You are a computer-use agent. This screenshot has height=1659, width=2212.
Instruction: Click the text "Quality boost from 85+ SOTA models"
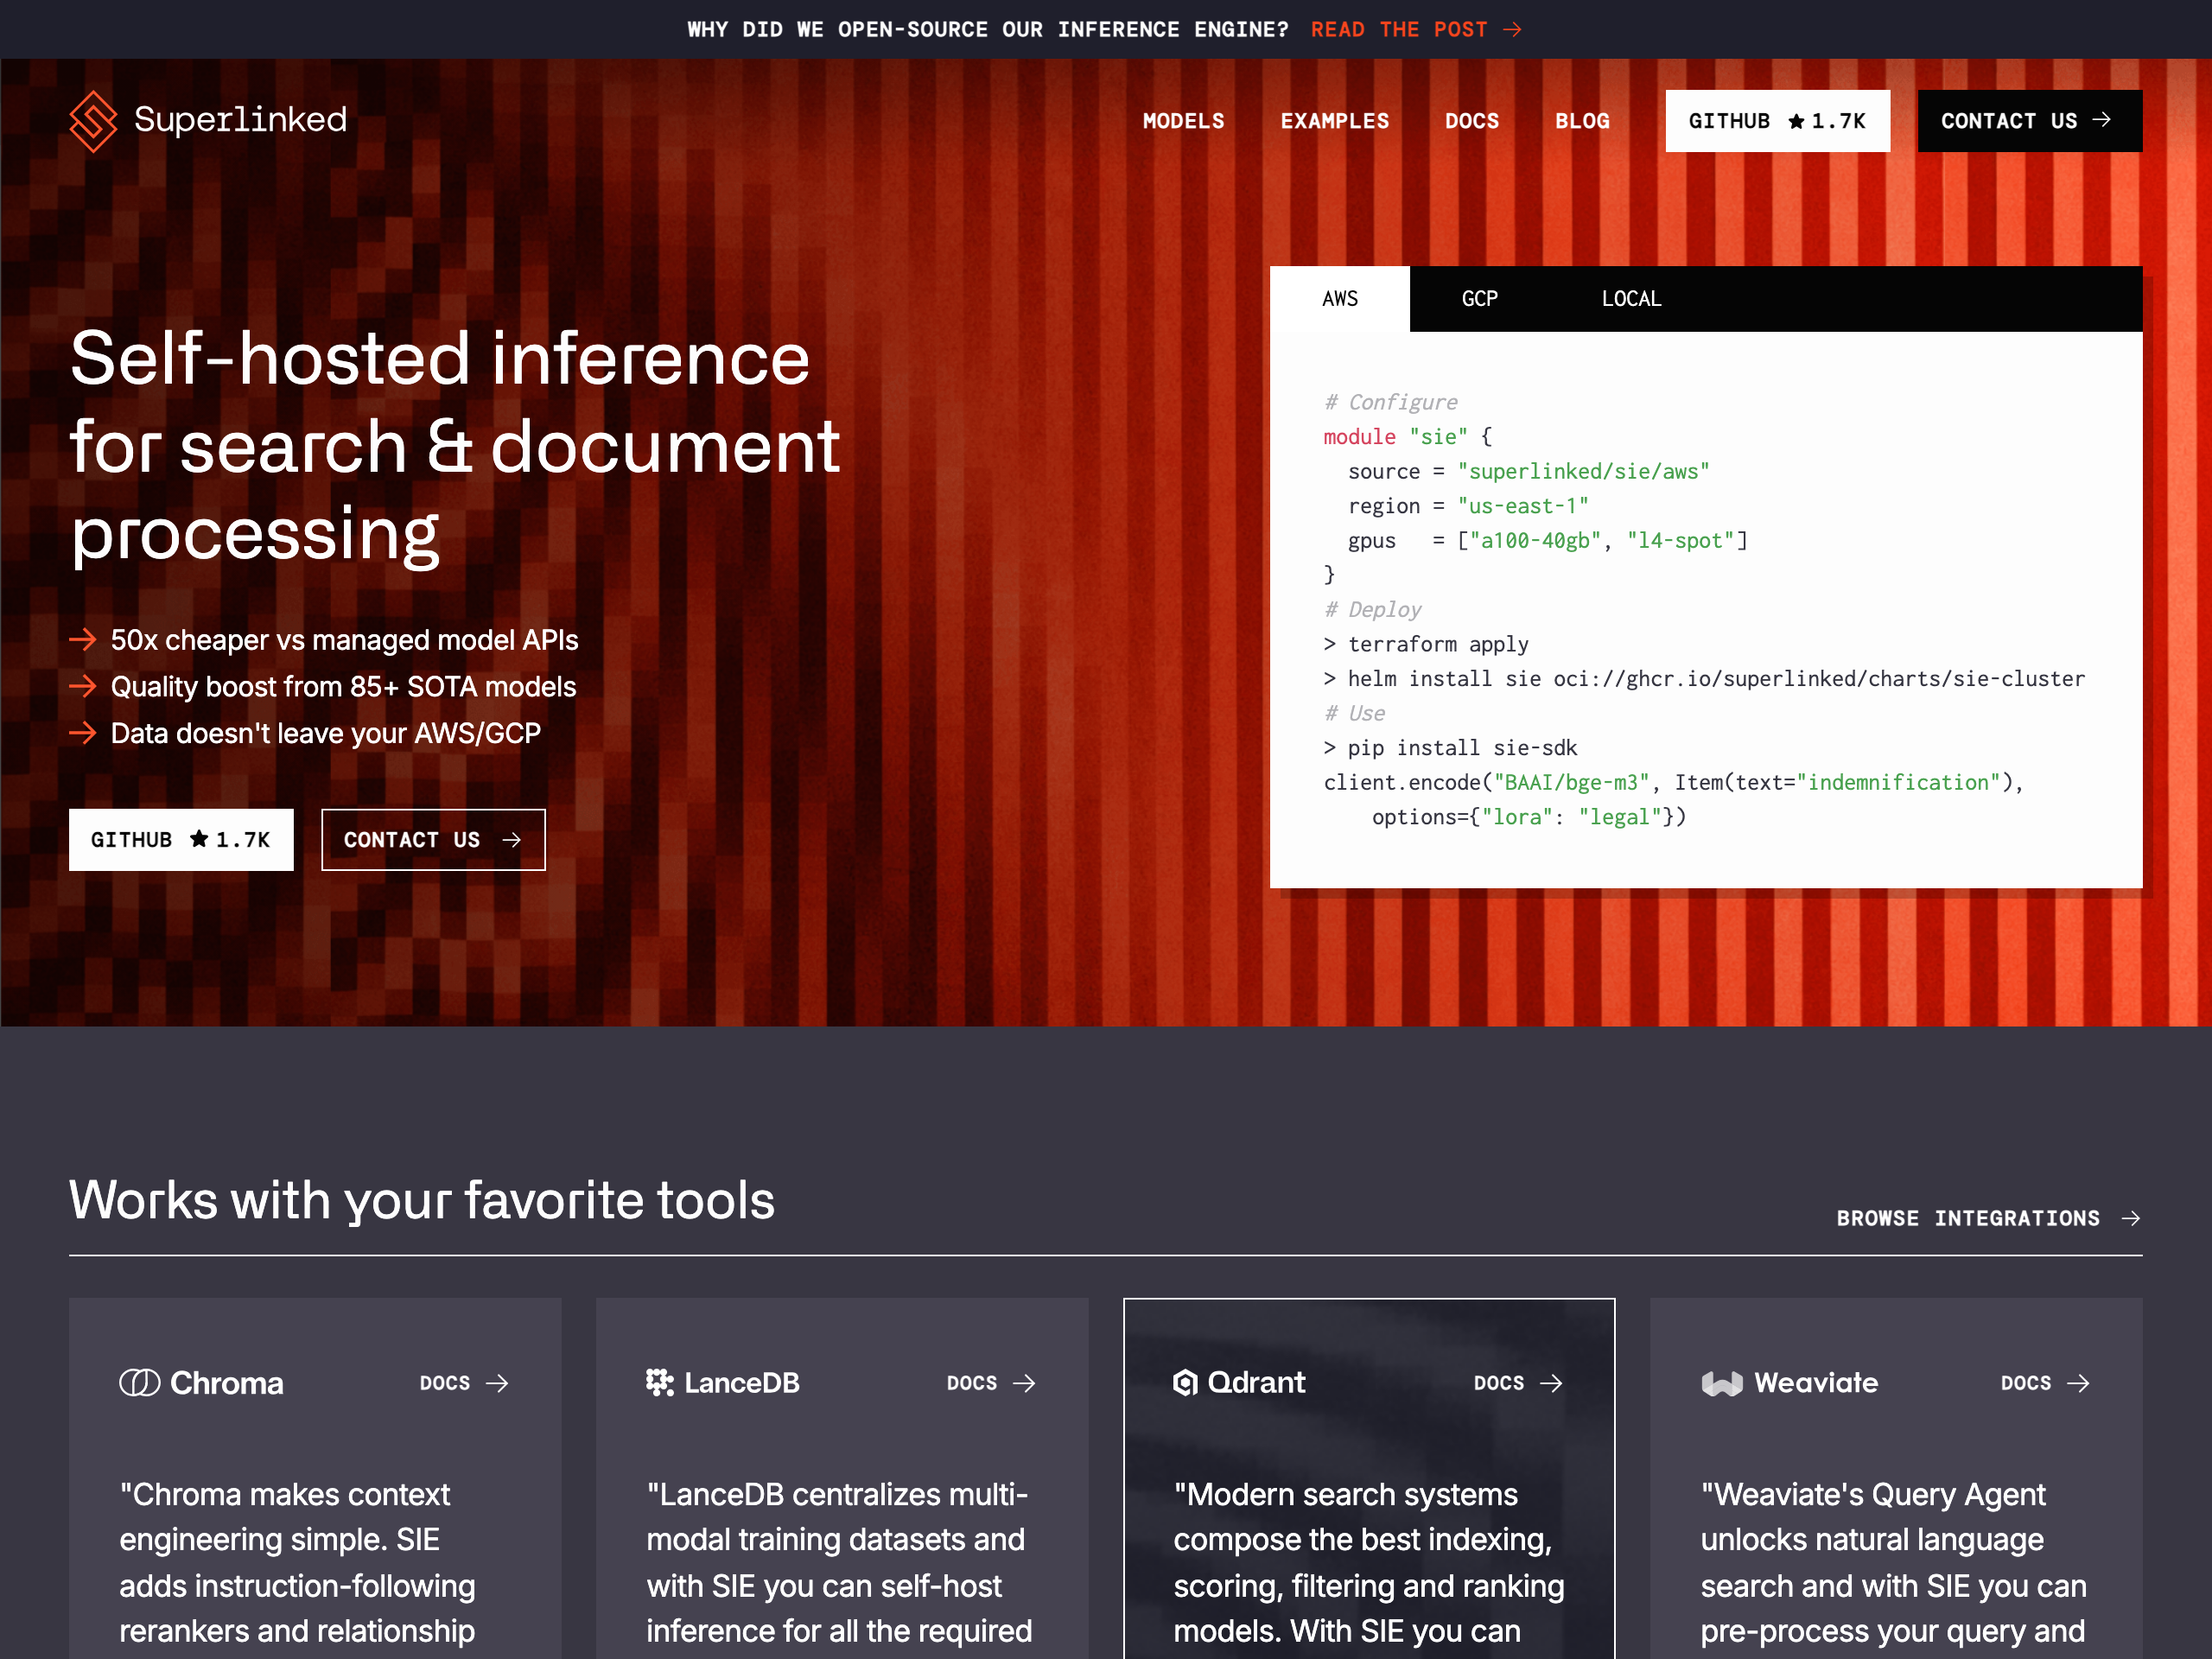click(343, 687)
